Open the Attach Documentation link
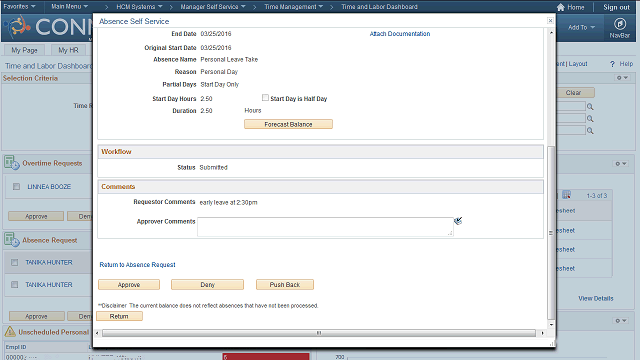 point(400,34)
